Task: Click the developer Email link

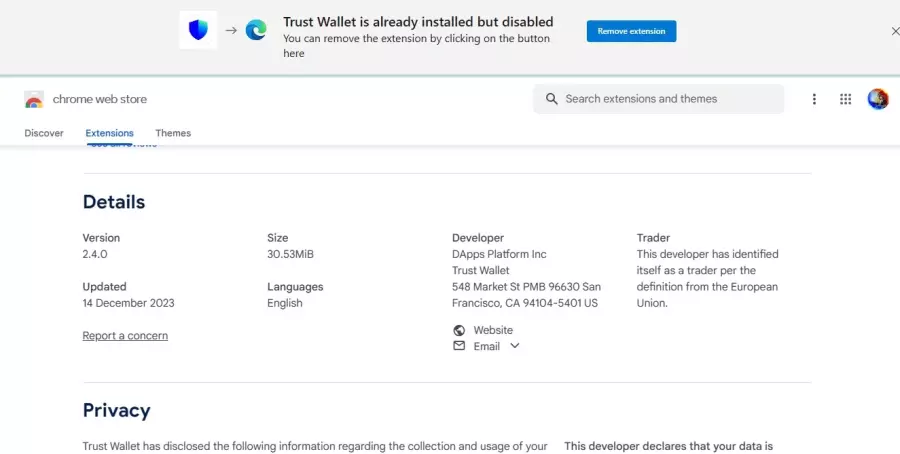Action: pos(487,346)
